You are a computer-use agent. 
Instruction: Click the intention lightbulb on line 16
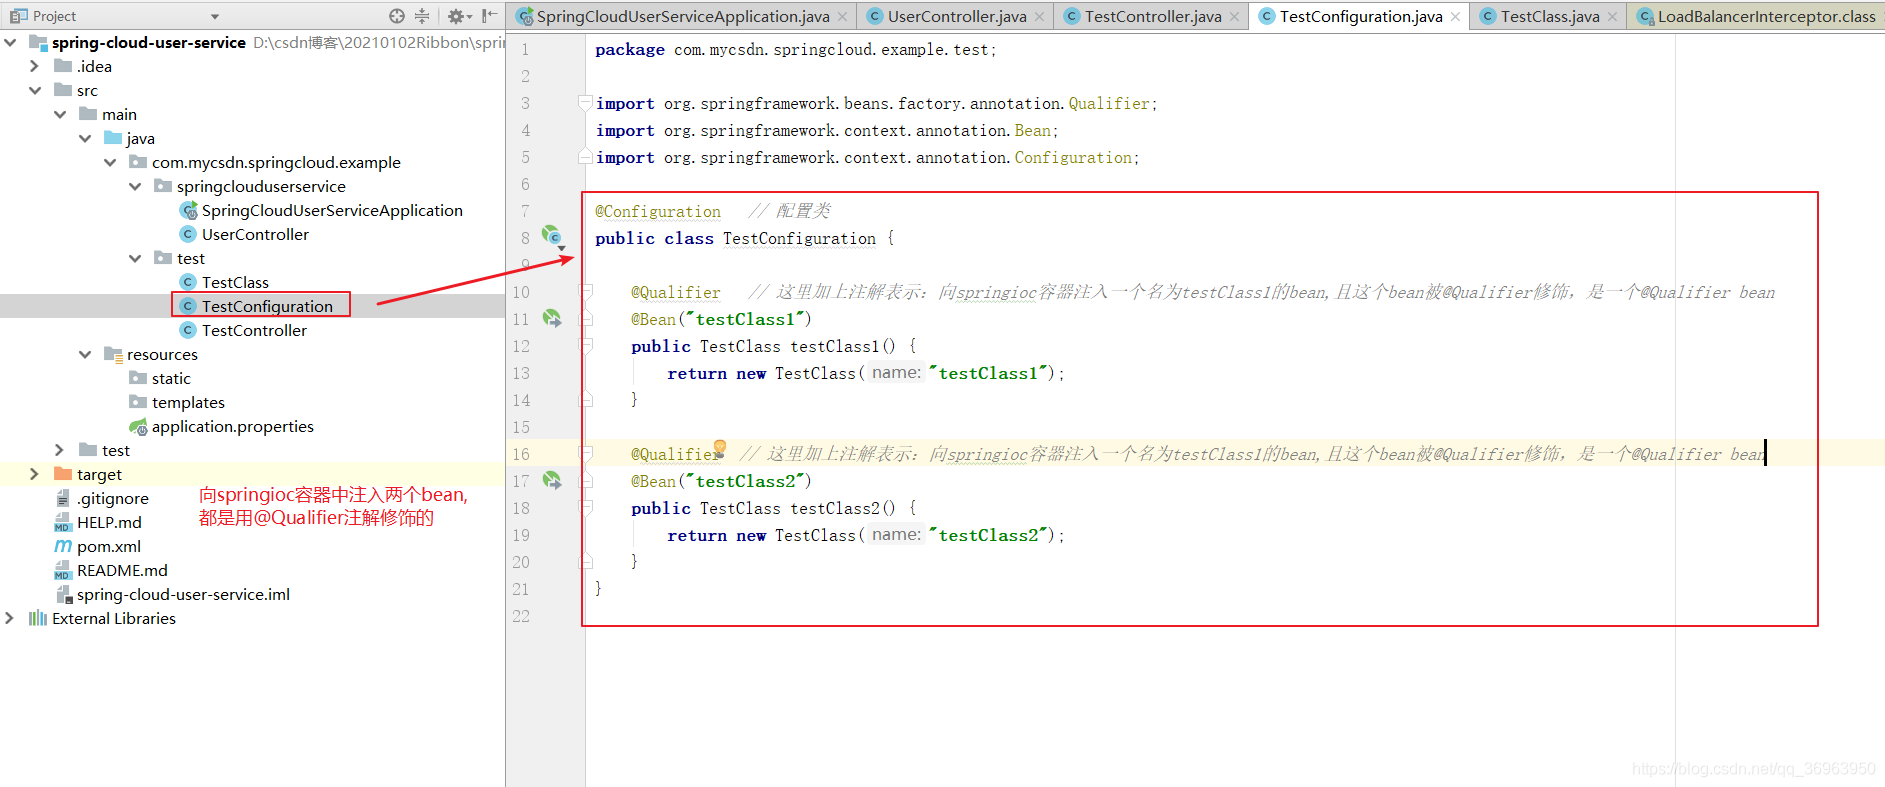(719, 447)
